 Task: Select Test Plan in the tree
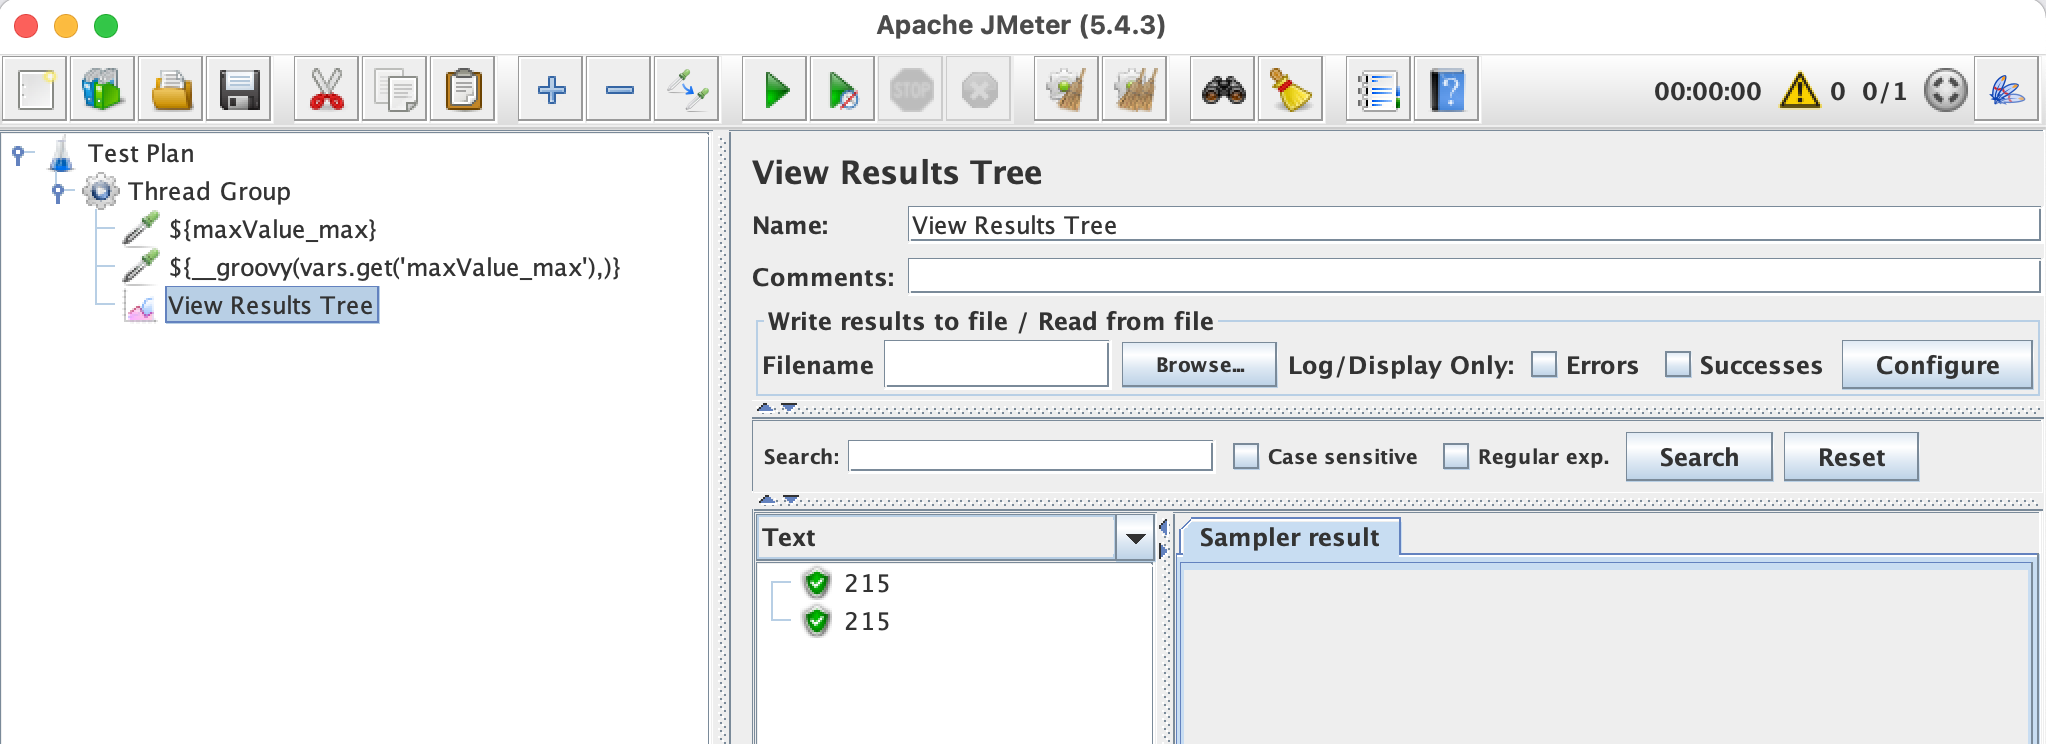(x=141, y=153)
